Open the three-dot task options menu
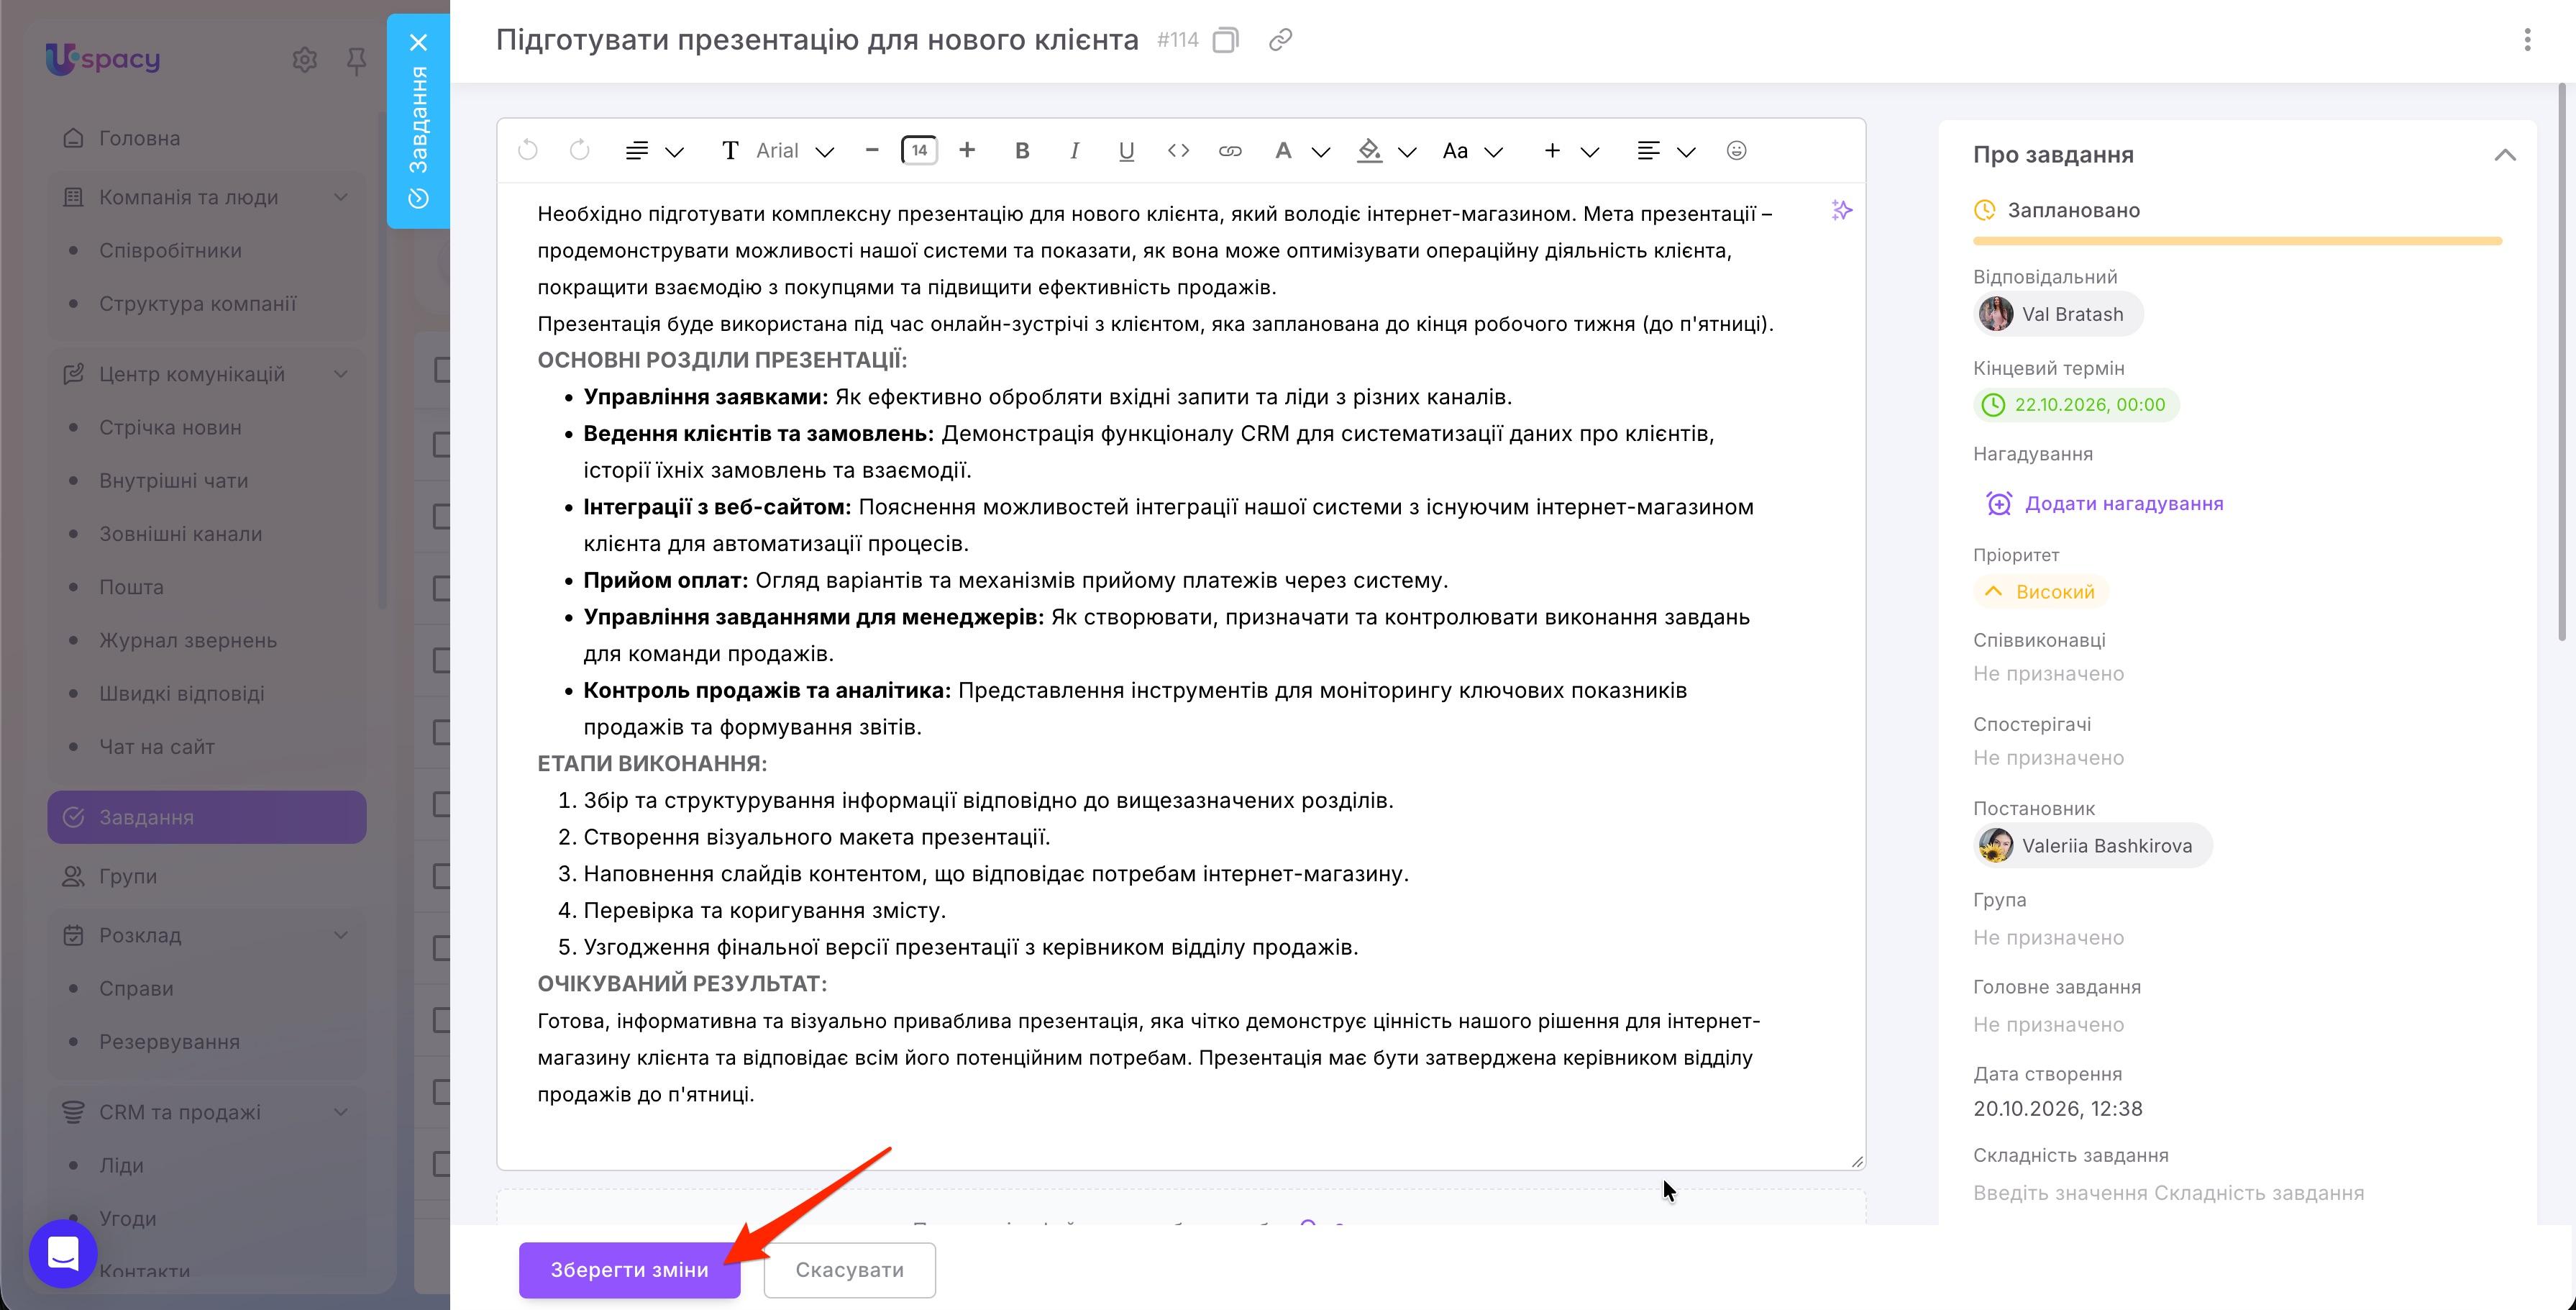 [2527, 40]
